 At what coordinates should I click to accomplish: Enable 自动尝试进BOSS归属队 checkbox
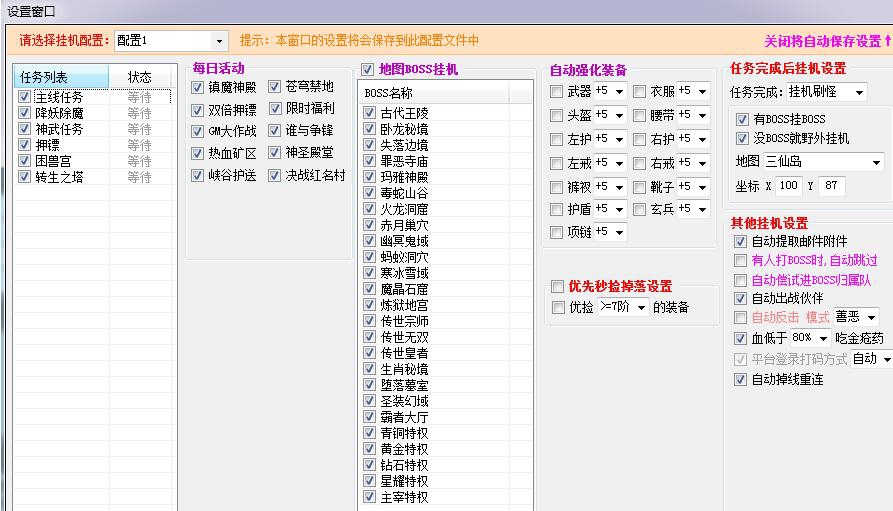point(740,280)
